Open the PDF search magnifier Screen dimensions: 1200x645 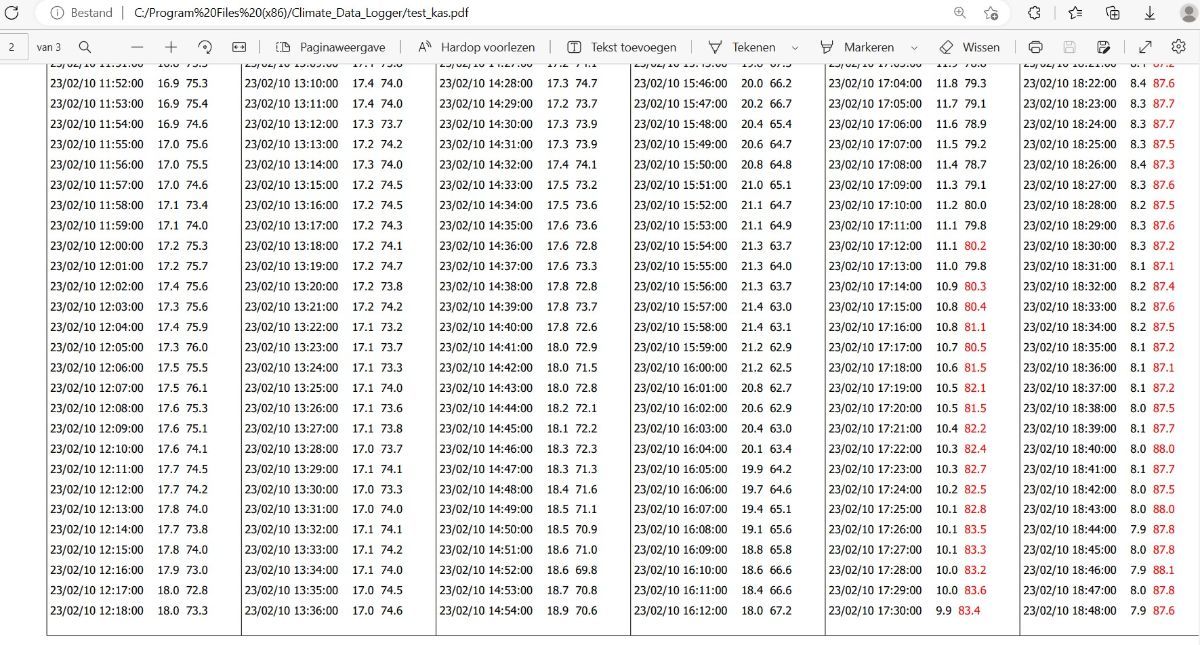85,47
